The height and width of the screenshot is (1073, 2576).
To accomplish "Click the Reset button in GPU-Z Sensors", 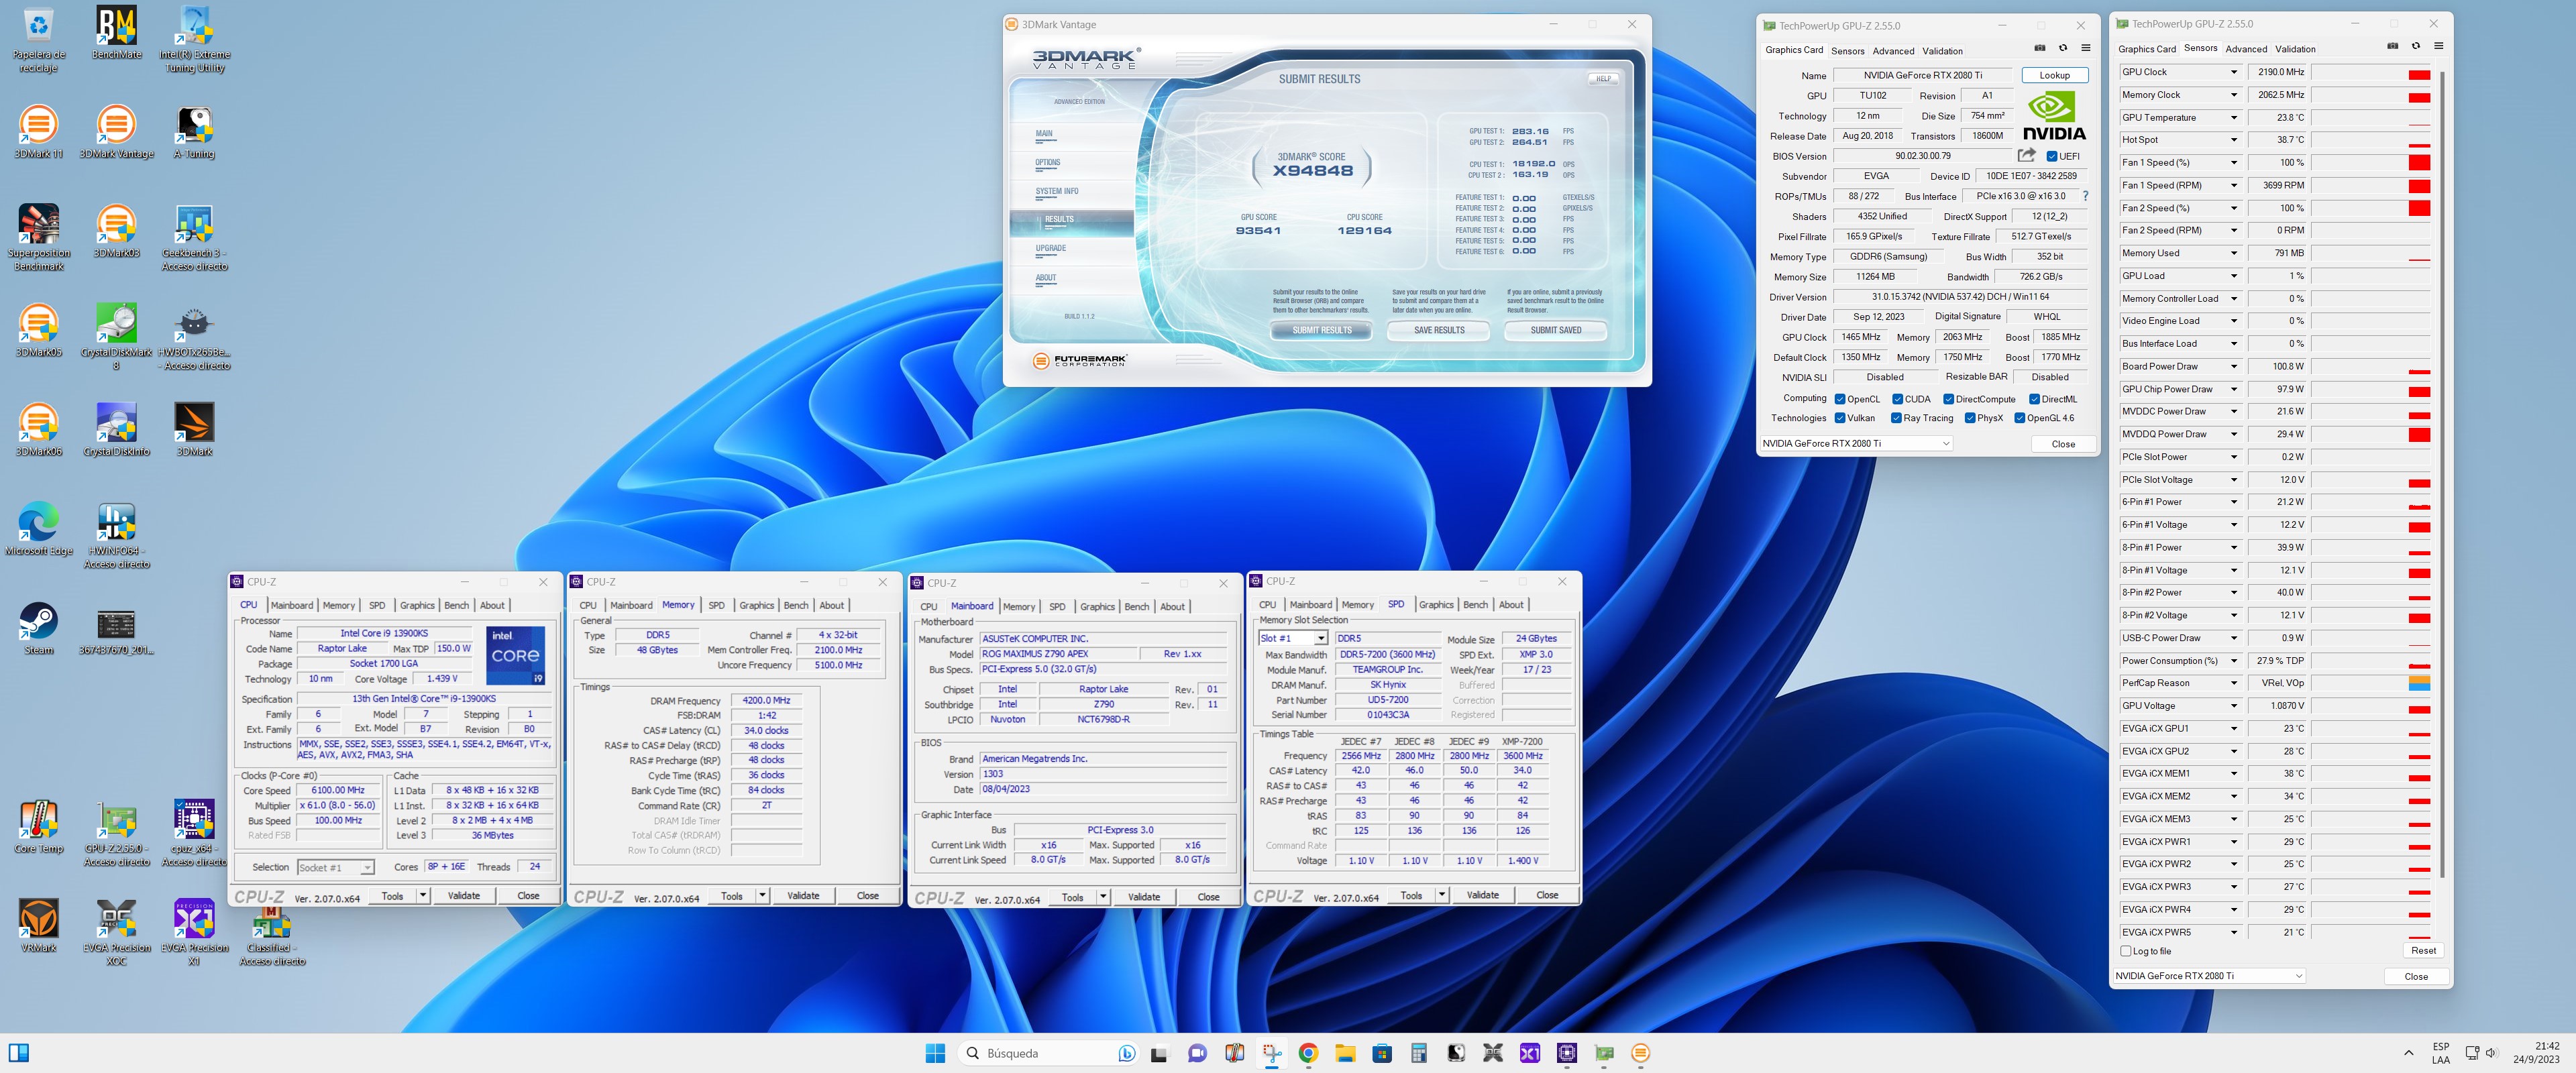I will point(2423,950).
